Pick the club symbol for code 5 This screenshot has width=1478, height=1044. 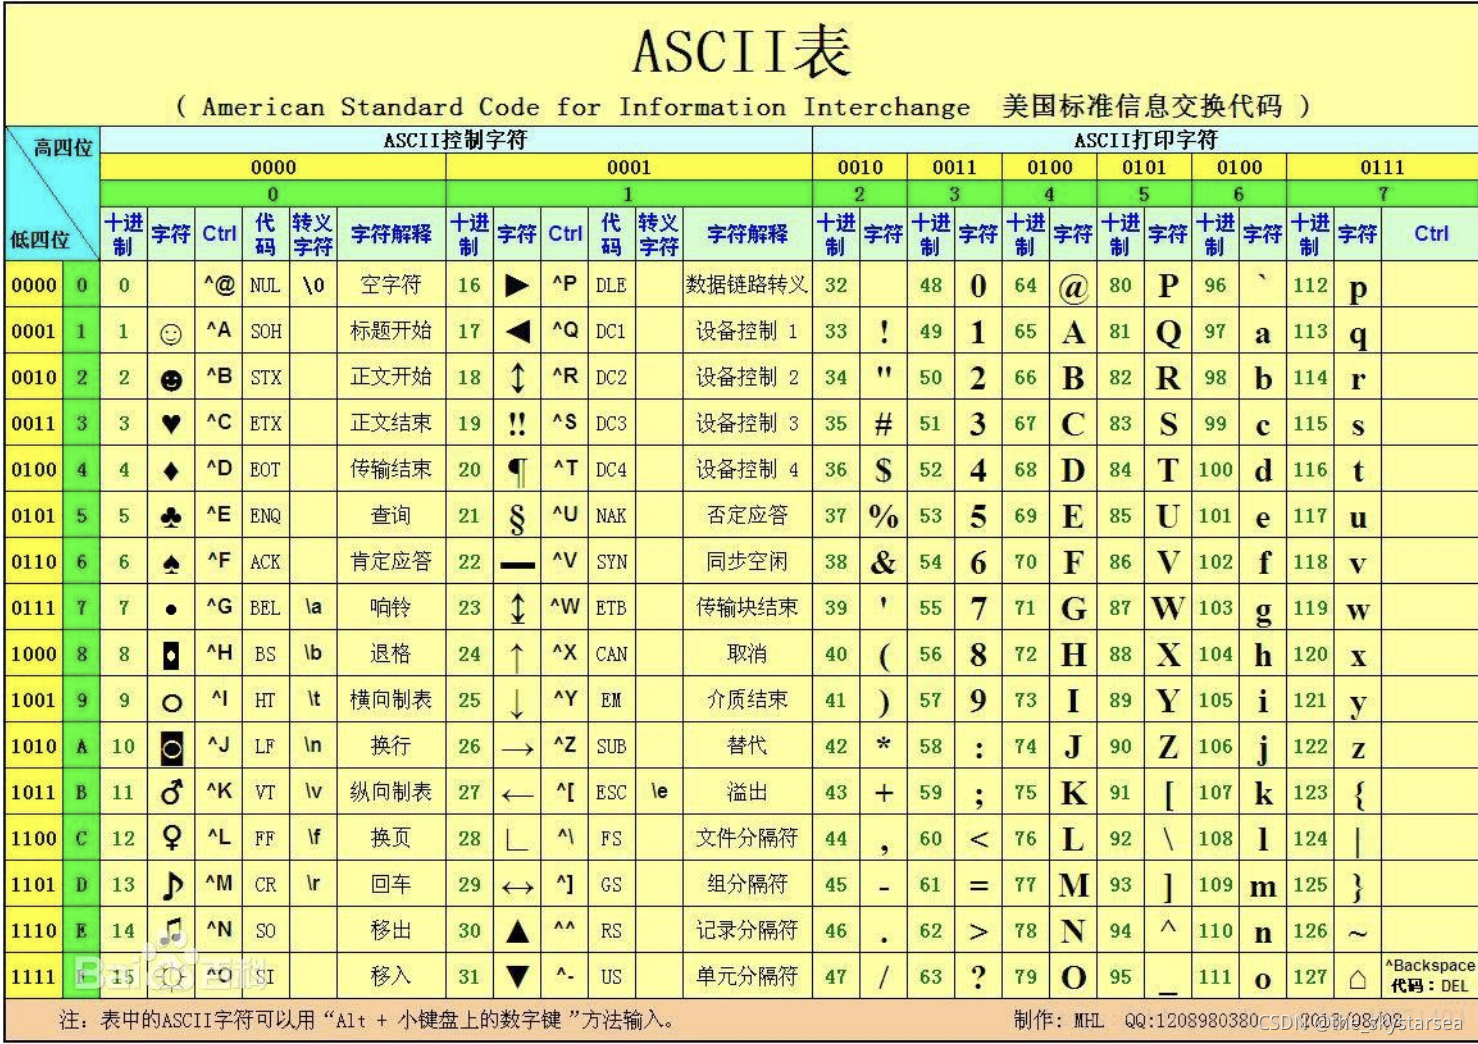[171, 516]
